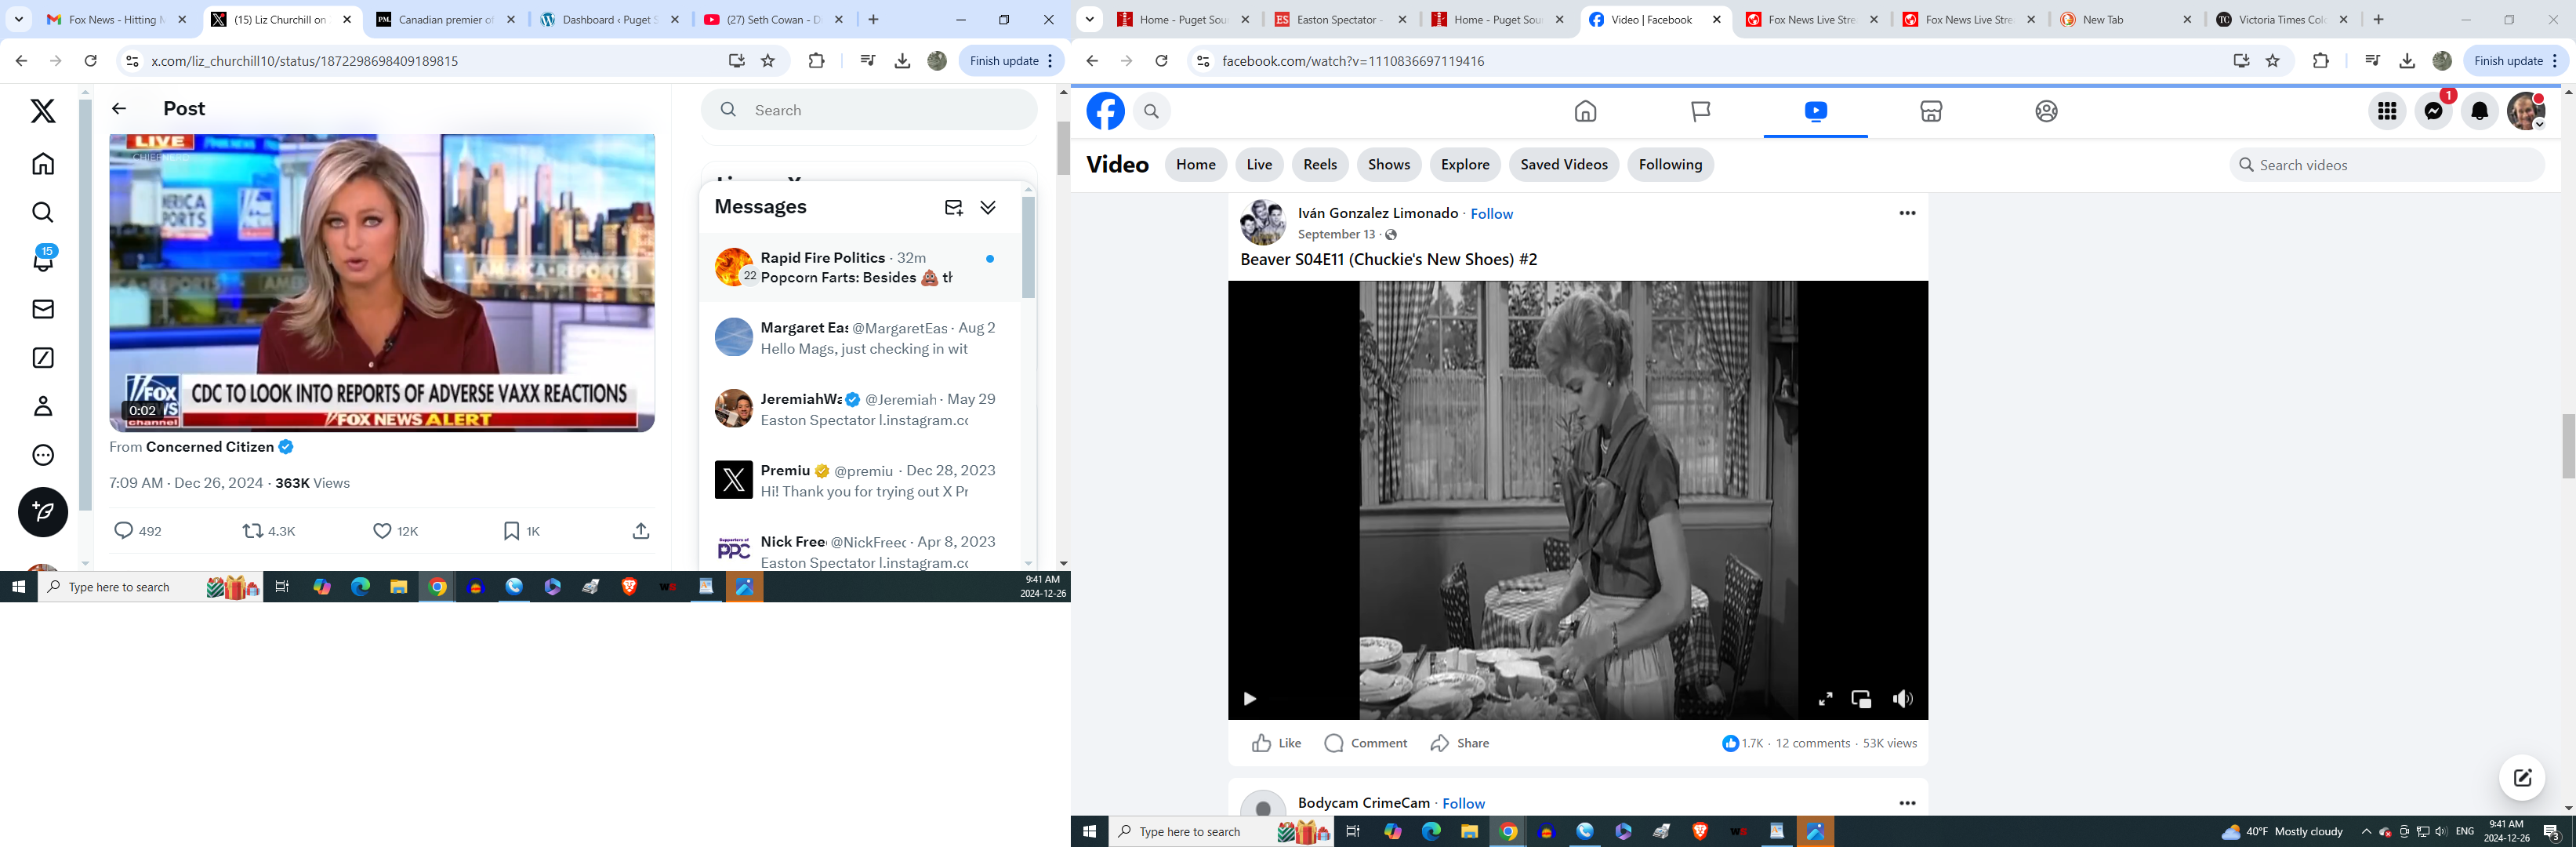Screen dimensions: 2576x847
Task: Follow Iván Gonzalez Limonado
Action: (1491, 214)
